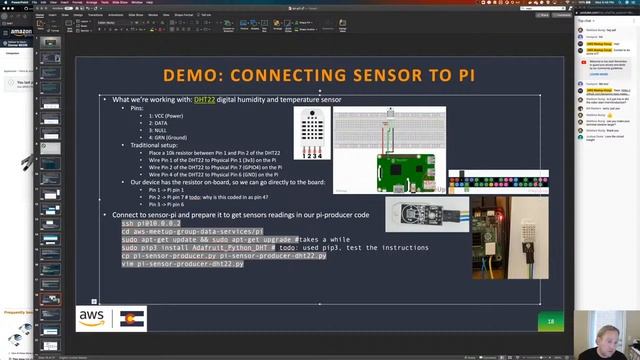
Task: Click the green slide number 18 box
Action: point(551,321)
